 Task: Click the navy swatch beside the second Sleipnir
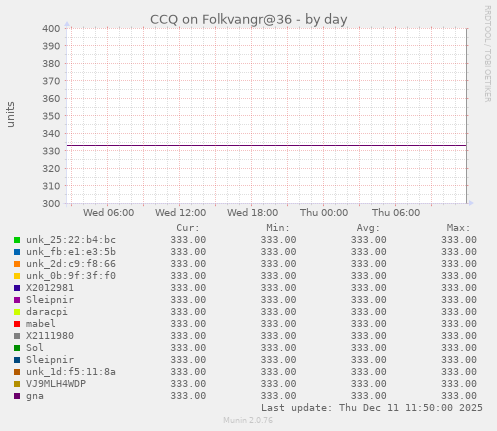[x=17, y=360]
